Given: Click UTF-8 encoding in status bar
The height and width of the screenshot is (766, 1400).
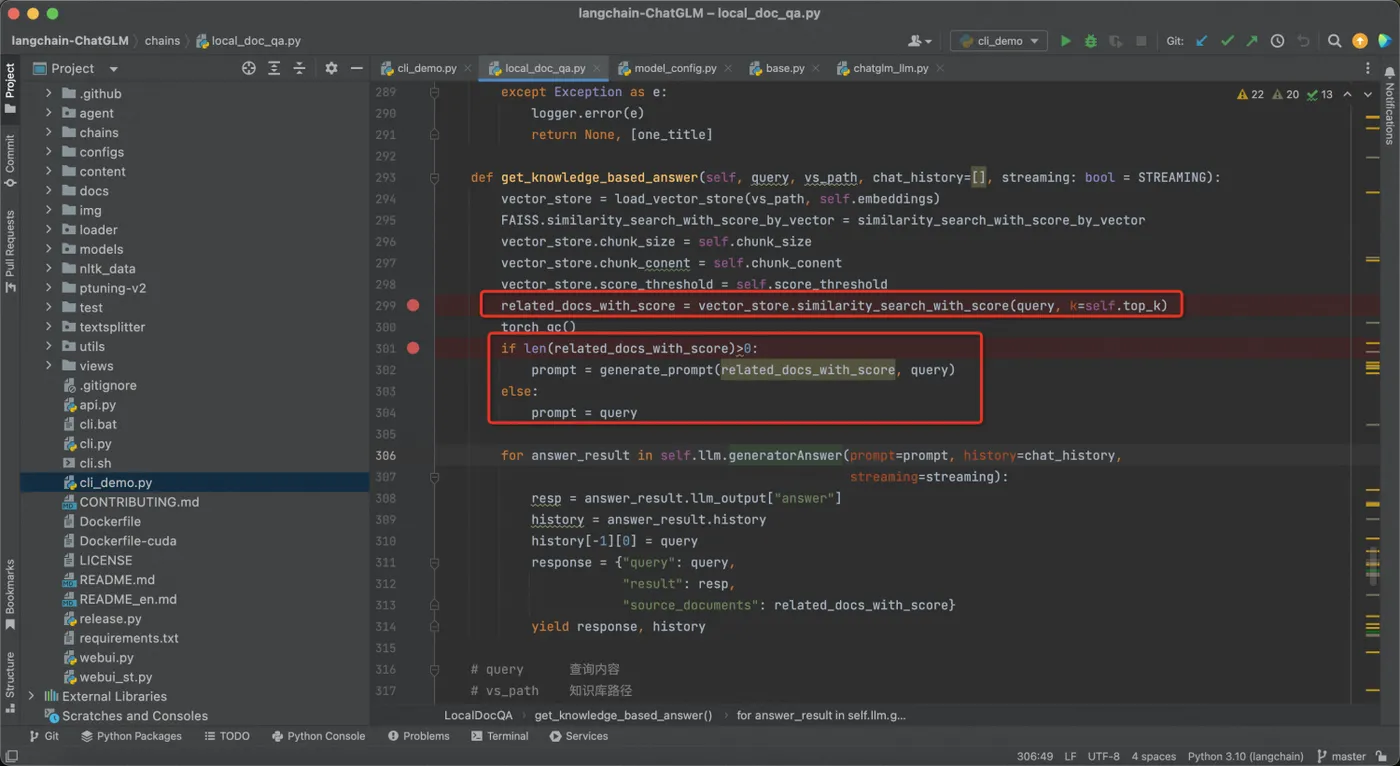Looking at the screenshot, I should [x=1104, y=757].
